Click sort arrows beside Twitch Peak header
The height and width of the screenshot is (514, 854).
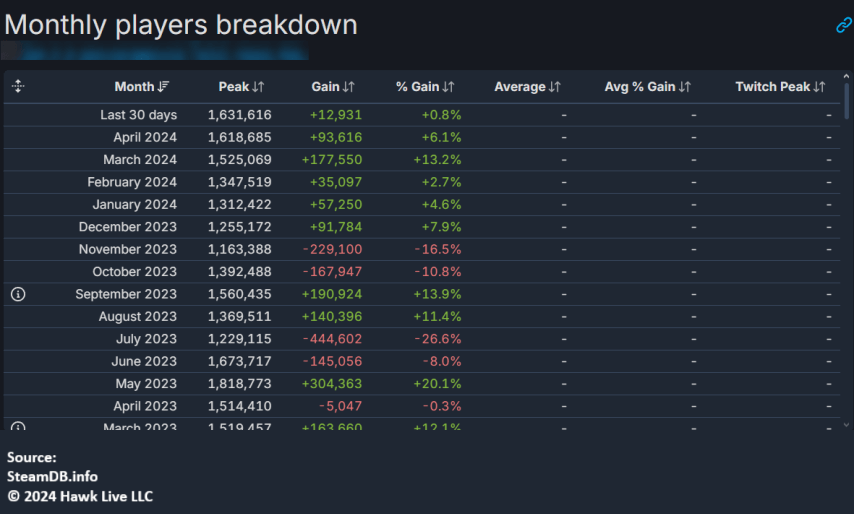click(820, 87)
